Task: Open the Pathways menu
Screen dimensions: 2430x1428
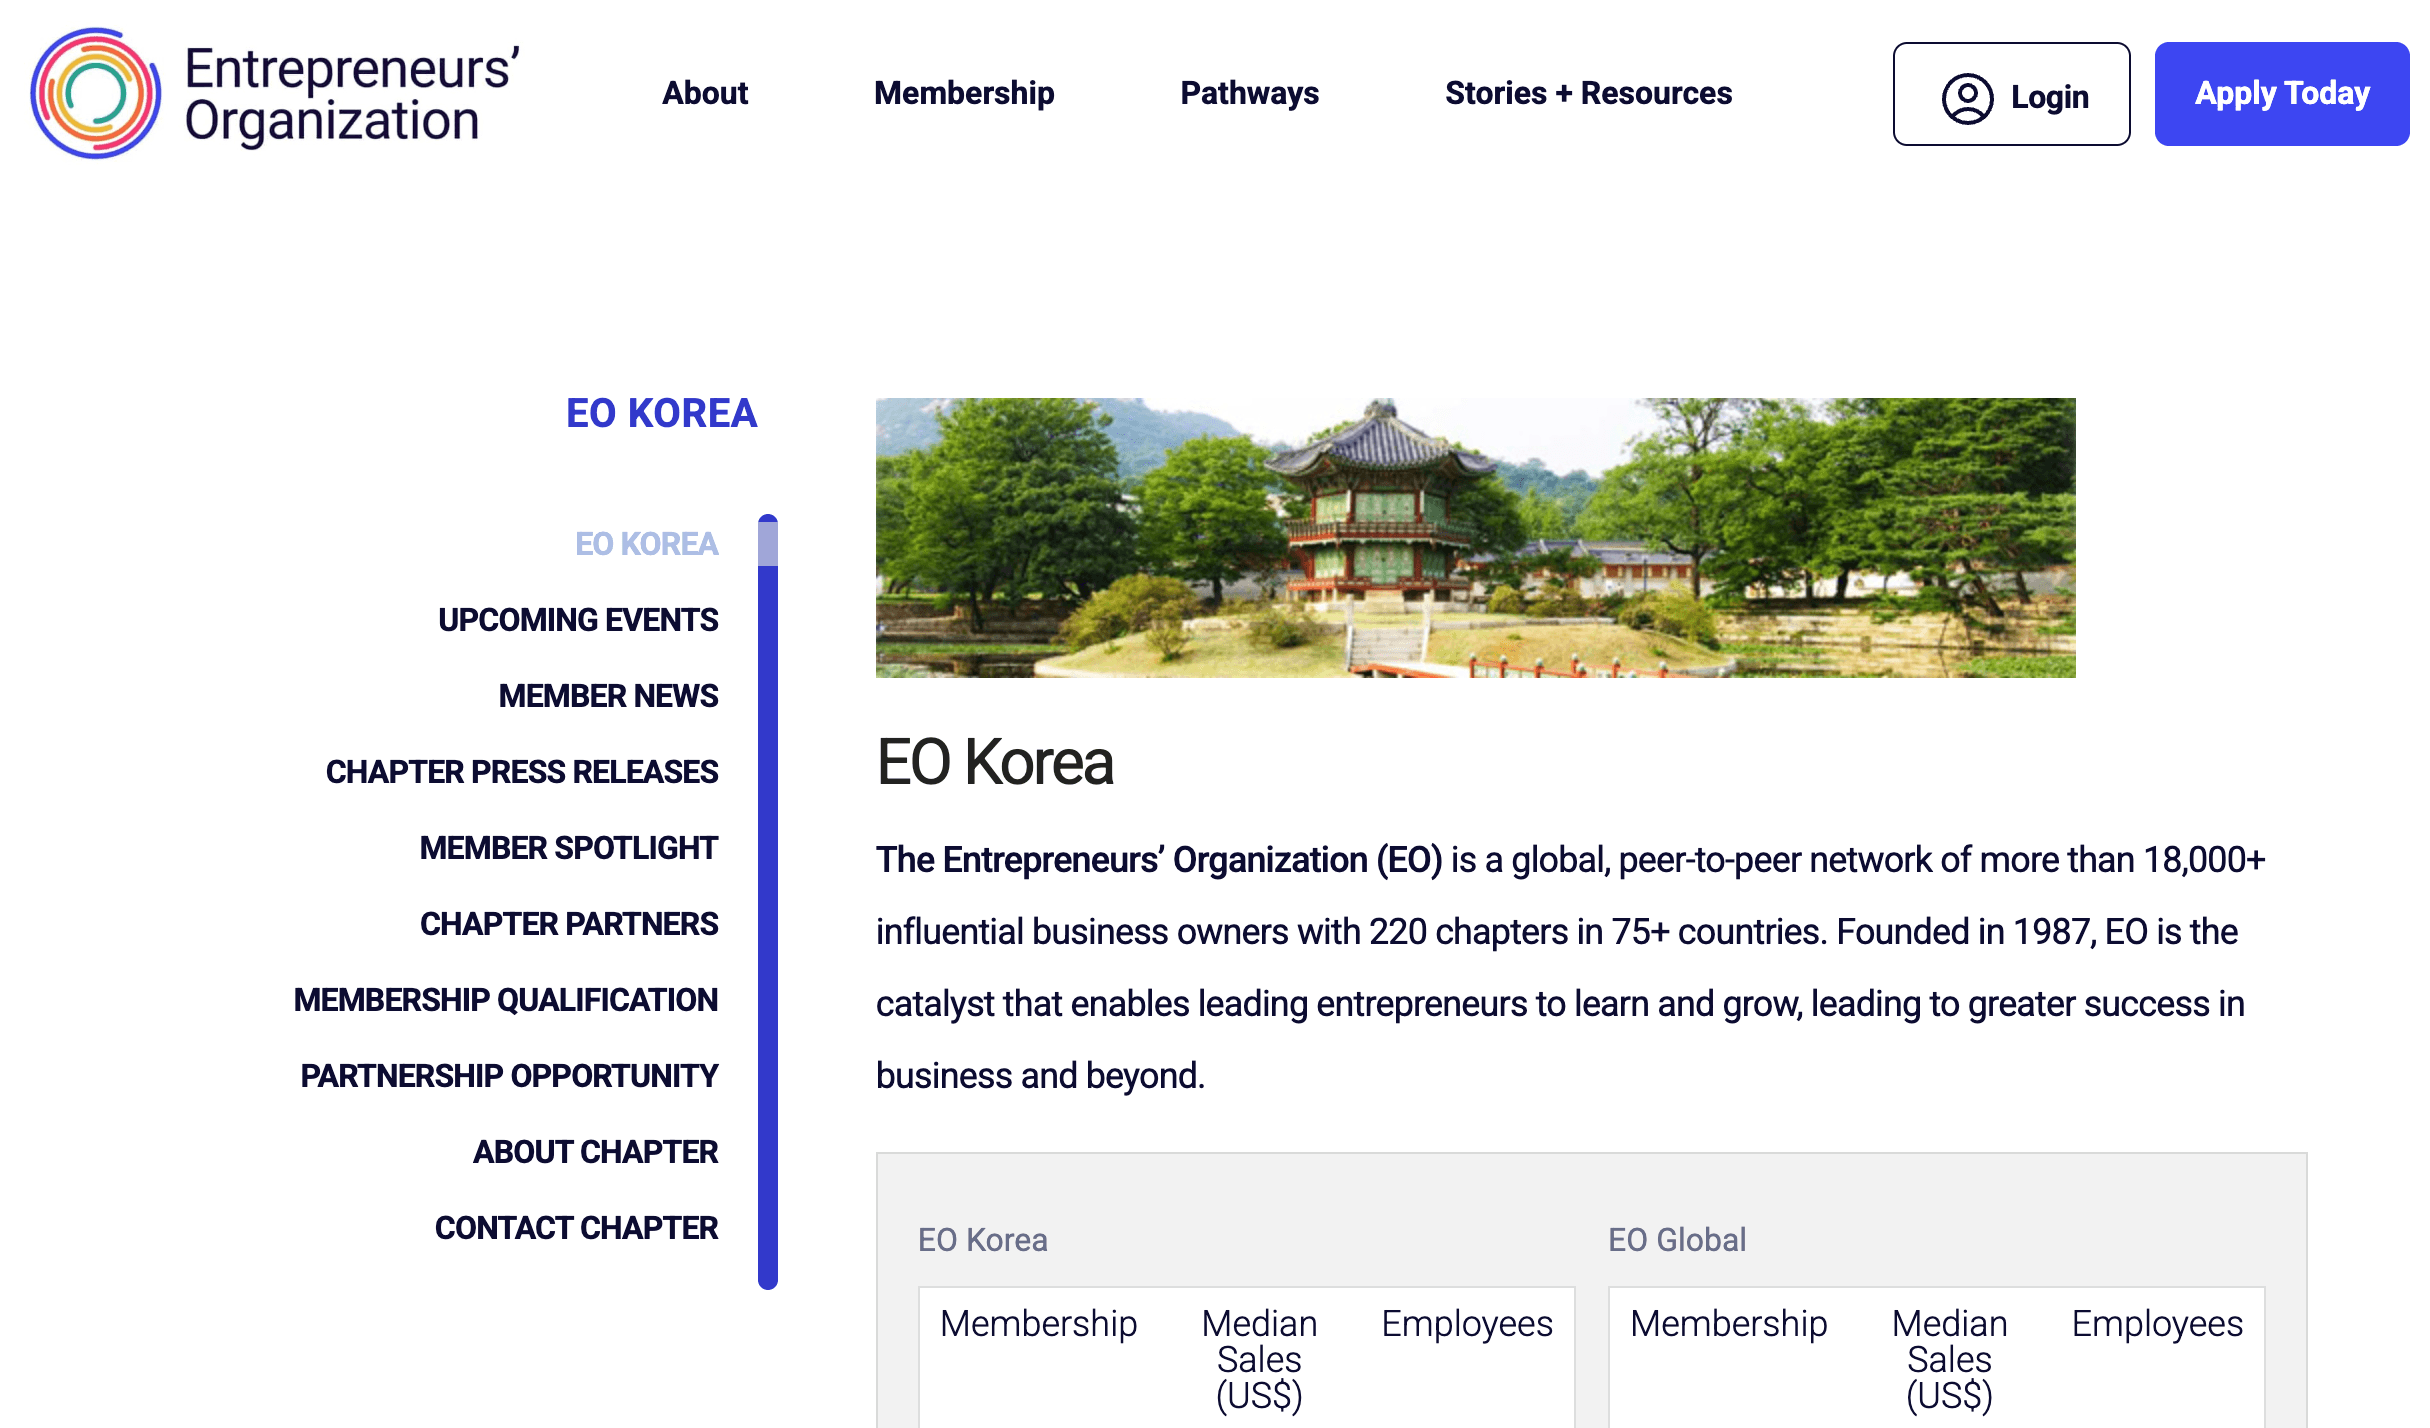Action: point(1250,93)
